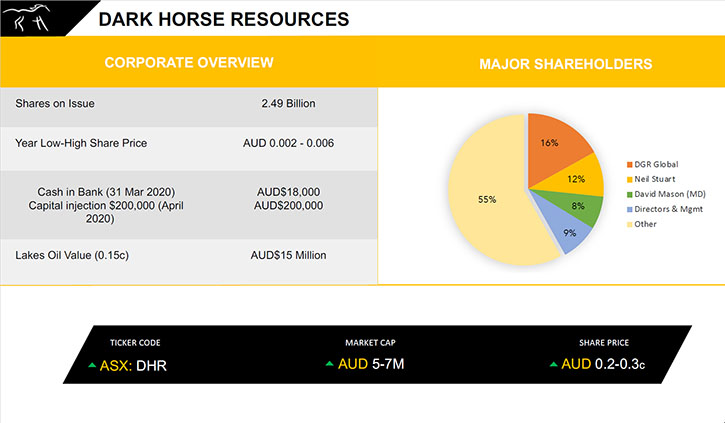Click Year Low-High Share Price label
Image resolution: width=725 pixels, height=423 pixels.
(81, 143)
